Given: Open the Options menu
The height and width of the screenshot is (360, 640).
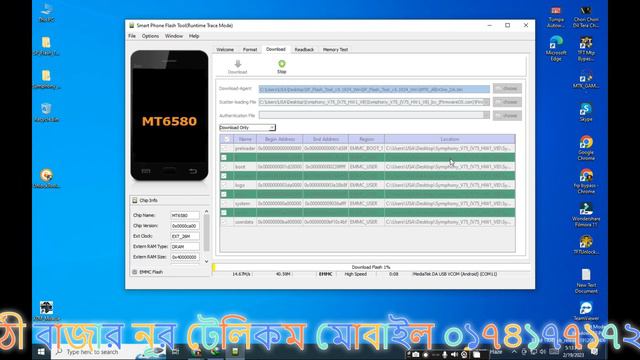Looking at the screenshot, I should click(150, 36).
